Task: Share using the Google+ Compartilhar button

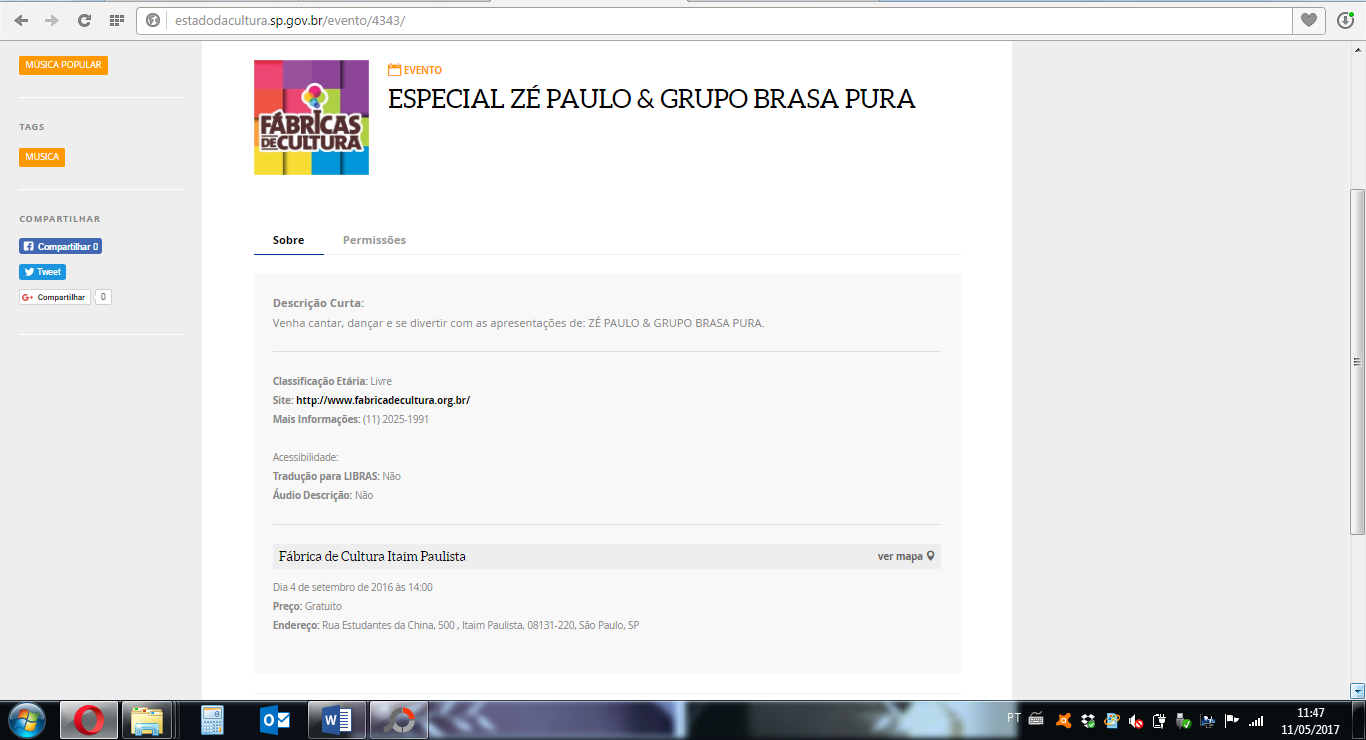Action: pyautogui.click(x=55, y=297)
